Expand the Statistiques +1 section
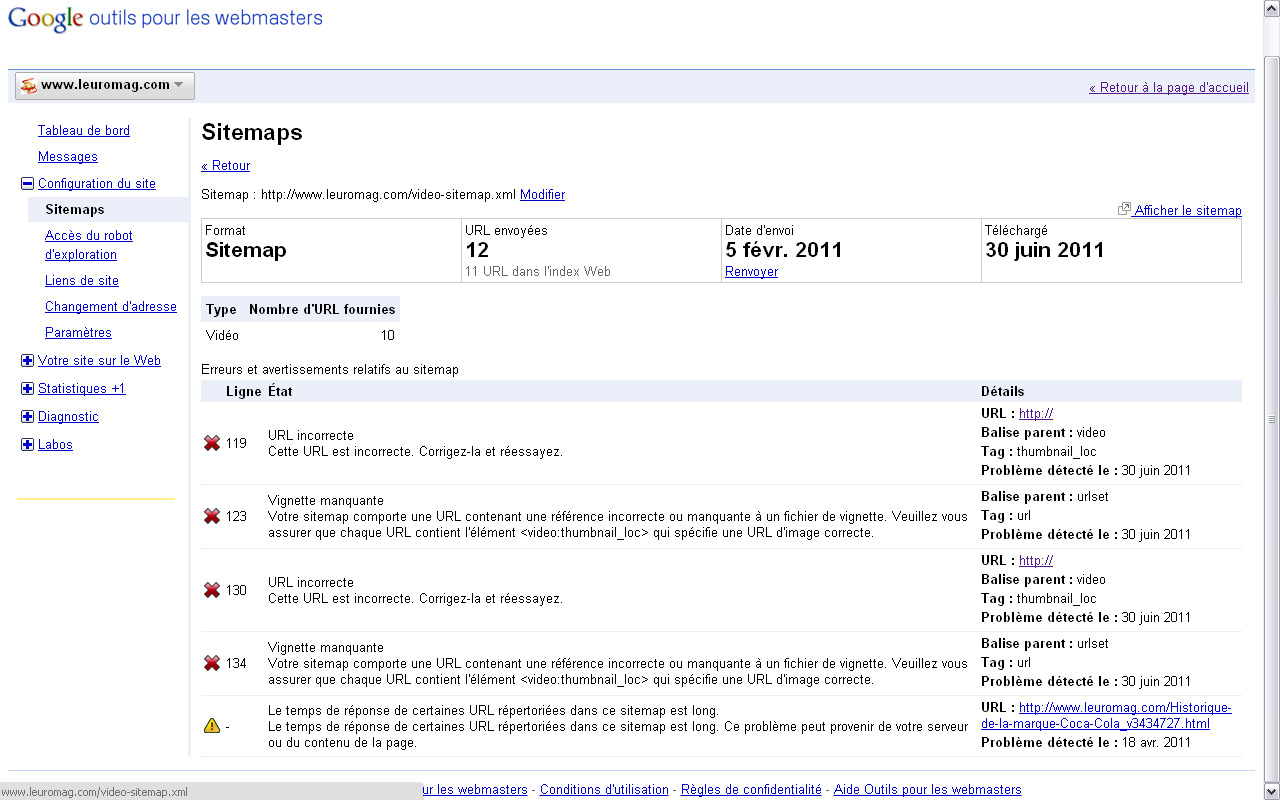Viewport: 1280px width, 800px height. click(x=28, y=389)
